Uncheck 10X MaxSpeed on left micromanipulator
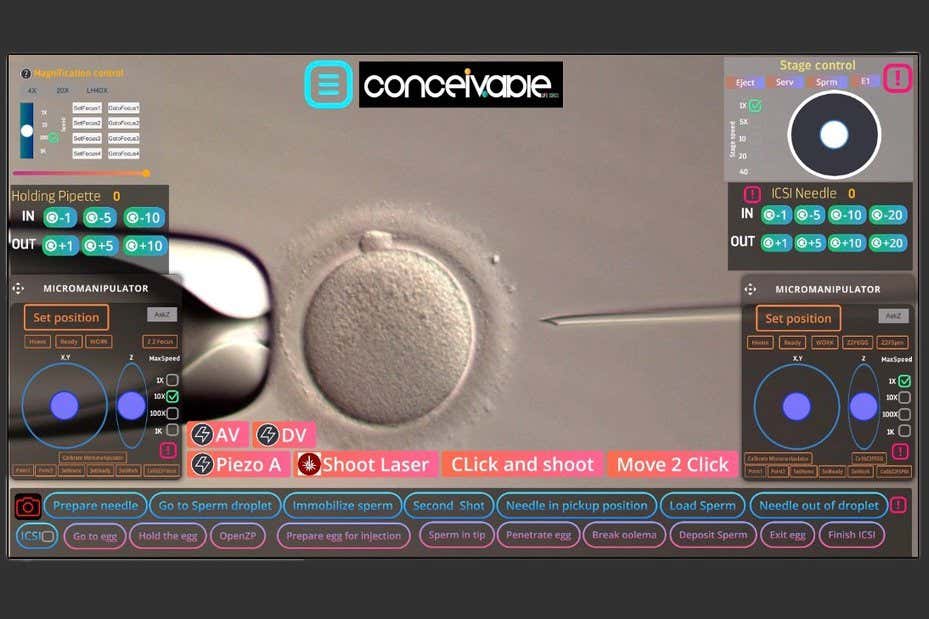Image resolution: width=929 pixels, height=619 pixels. pos(172,397)
